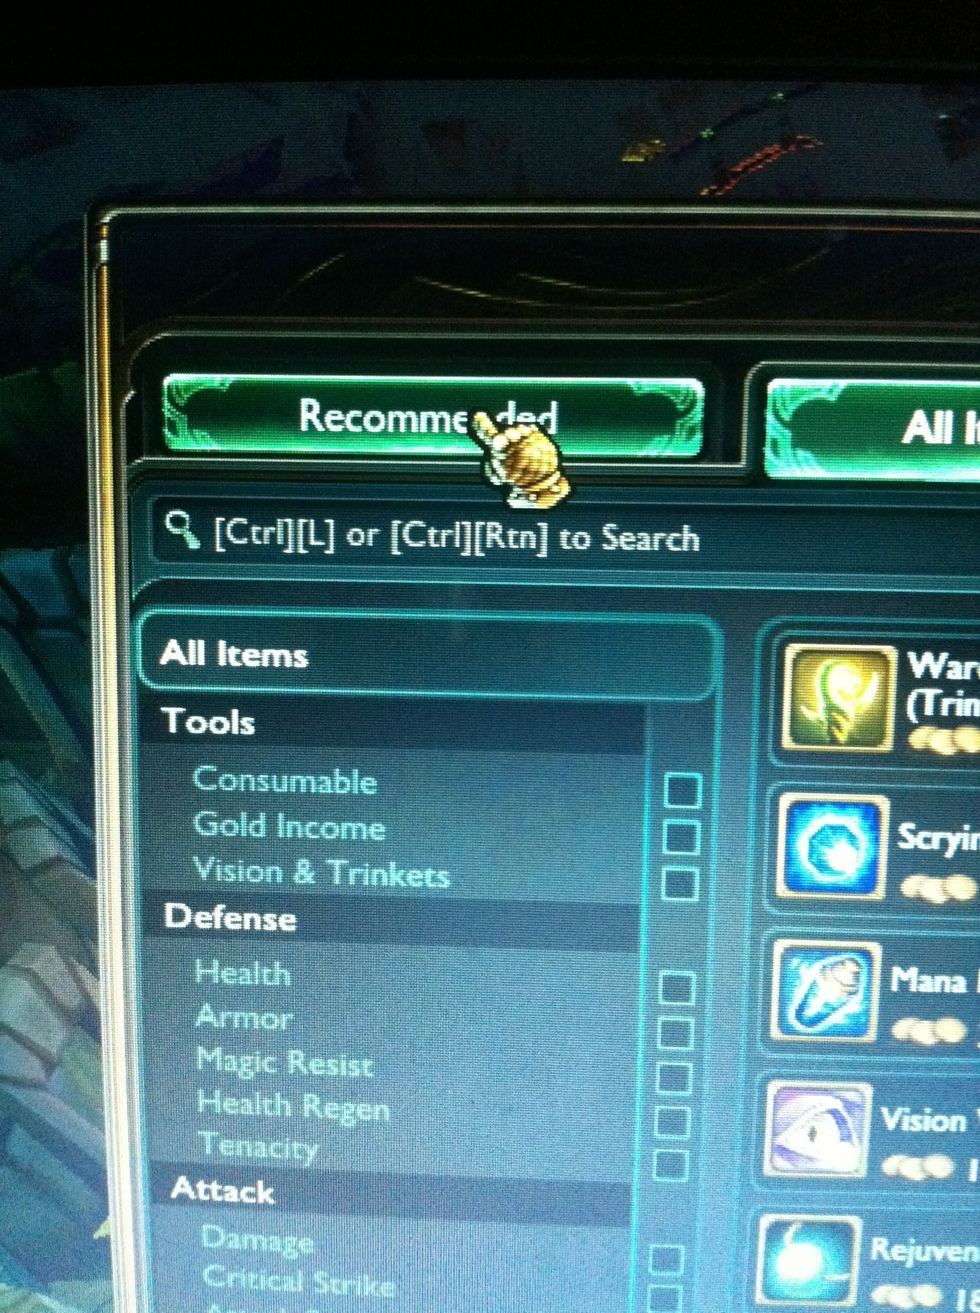Screen dimensions: 980x1313
Task: Click the item search field
Action: pos(565,538)
